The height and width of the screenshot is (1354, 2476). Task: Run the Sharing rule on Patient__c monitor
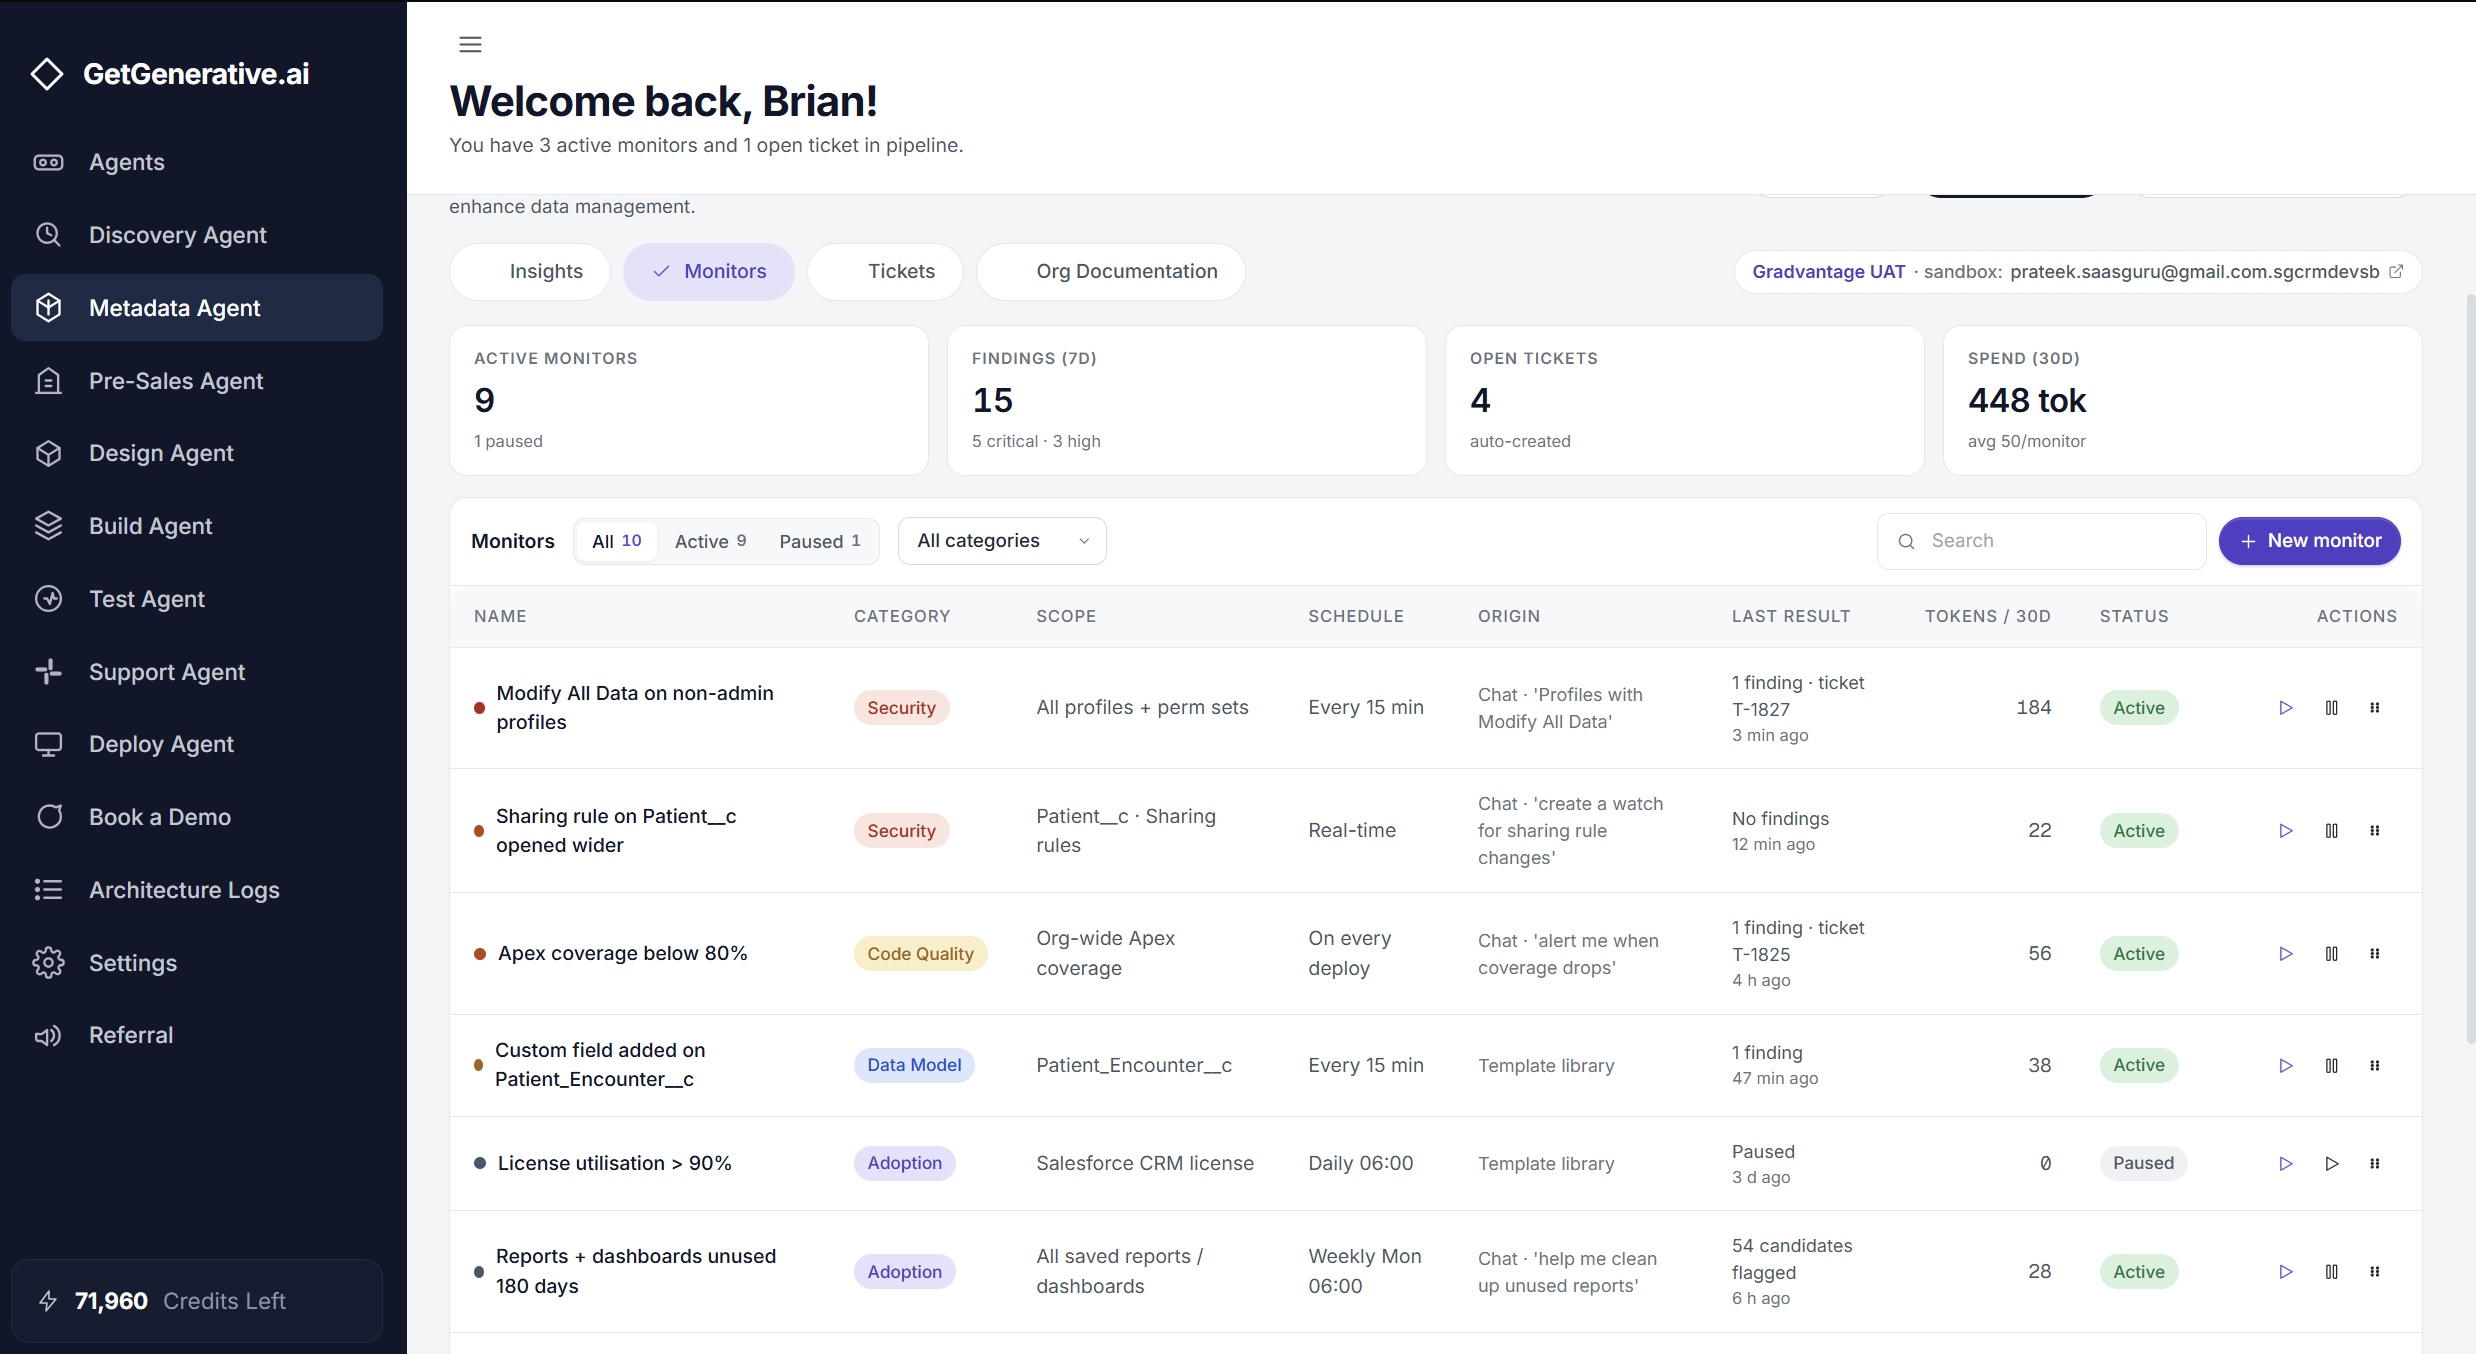[x=2286, y=831]
